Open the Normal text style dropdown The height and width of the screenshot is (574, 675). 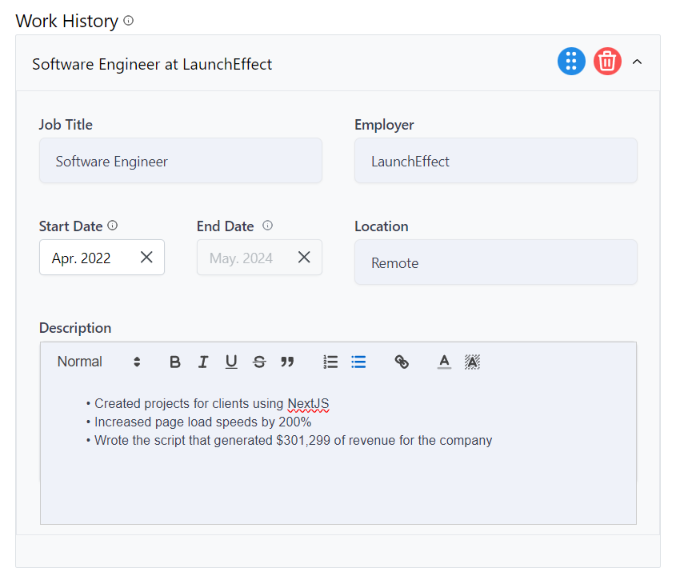click(x=99, y=362)
